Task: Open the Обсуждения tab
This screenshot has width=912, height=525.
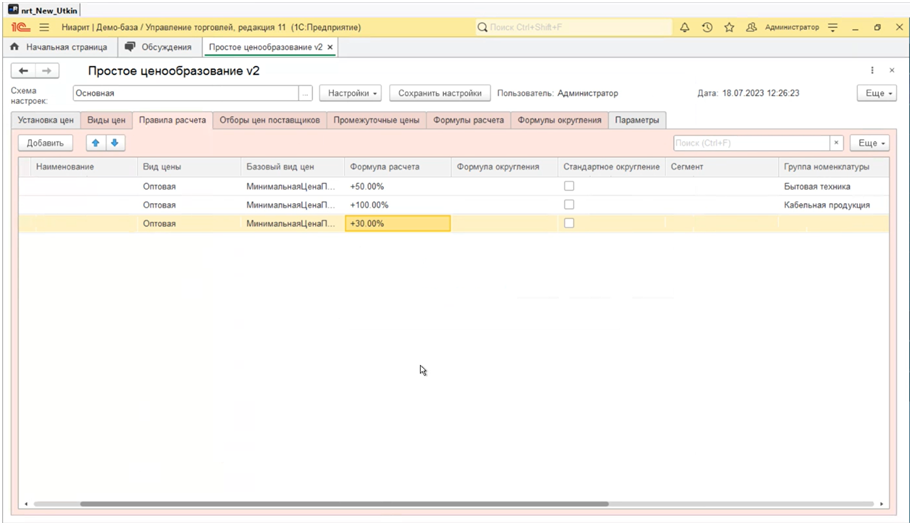Action: (x=160, y=47)
